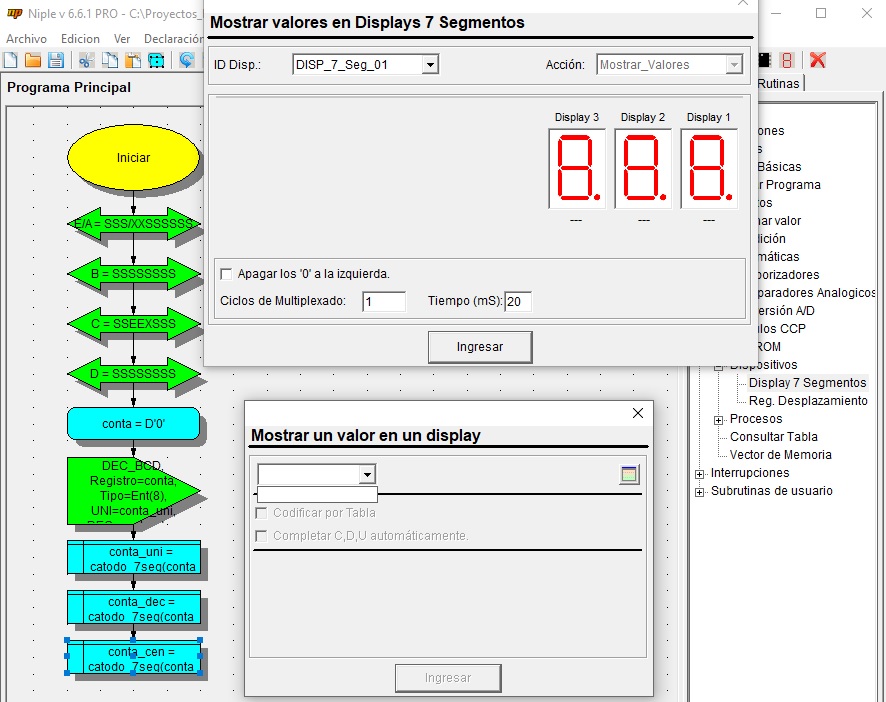Toggle Completar C,D,U automáticamente checkbox
The width and height of the screenshot is (886, 702).
pyautogui.click(x=261, y=536)
